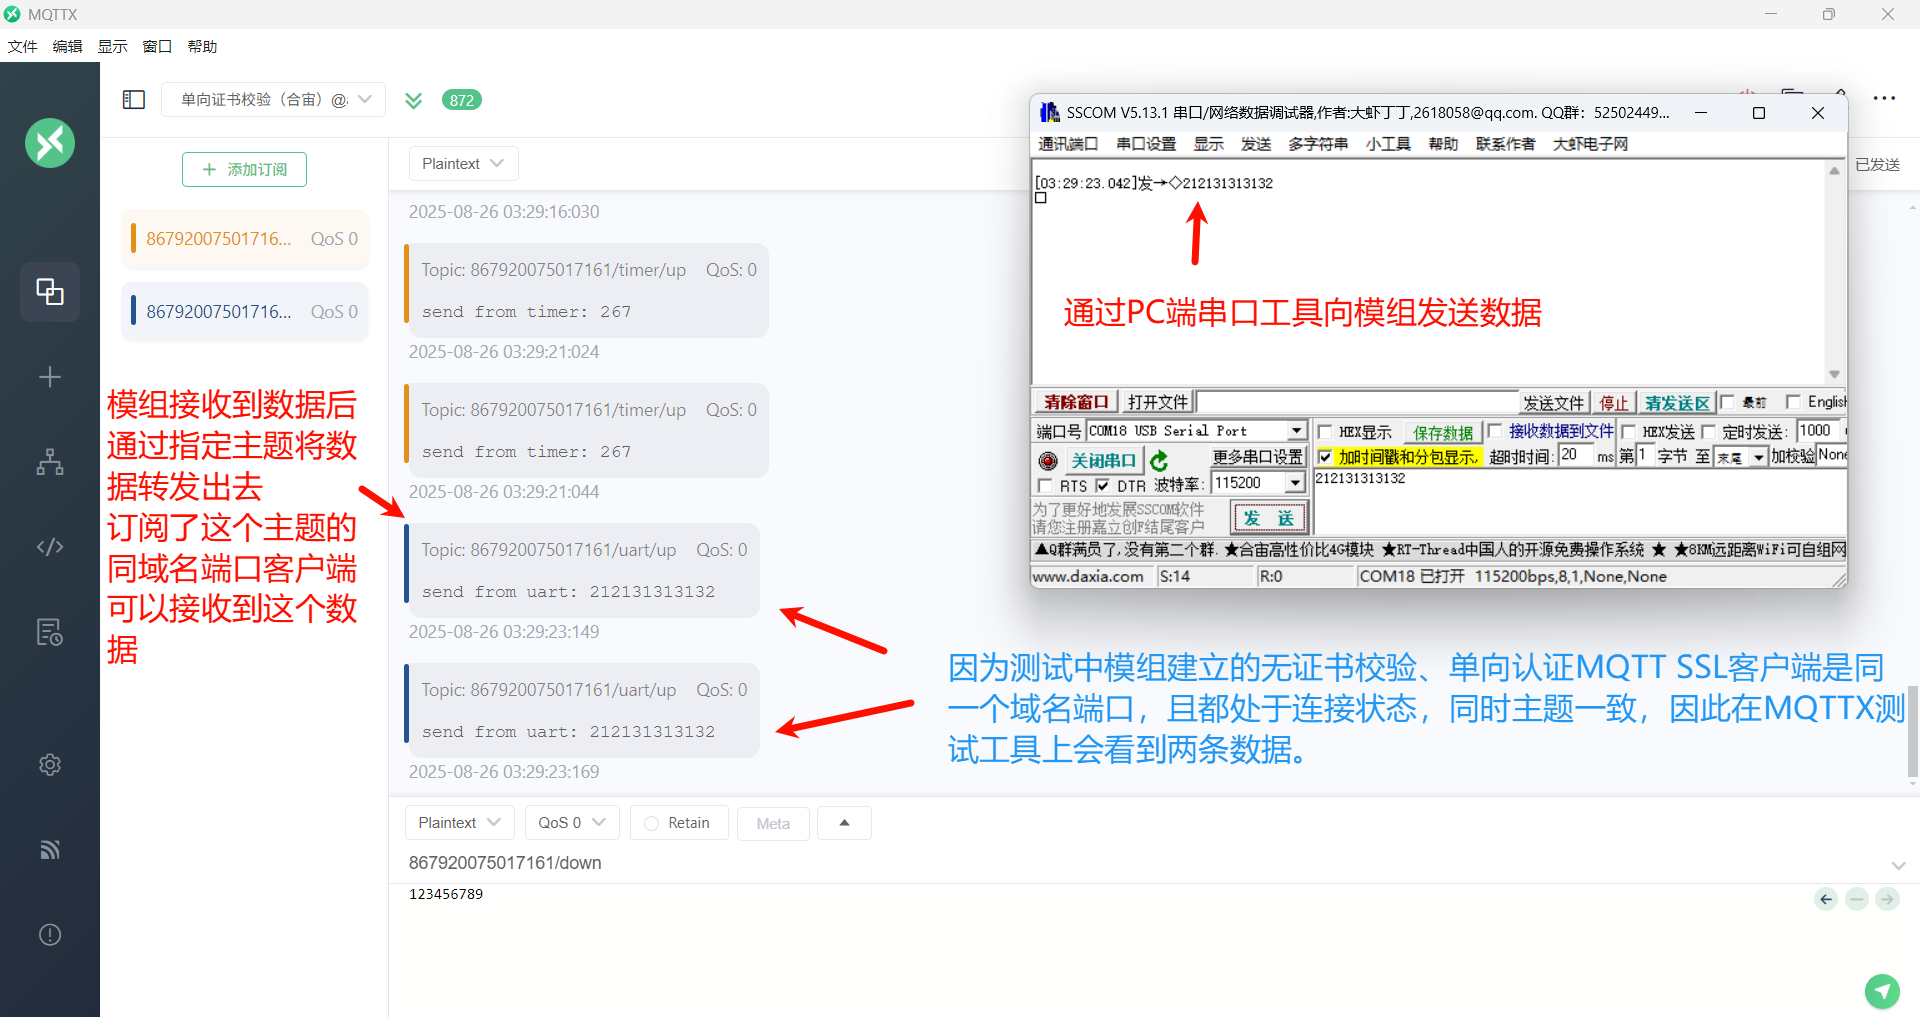Image resolution: width=1920 pixels, height=1017 pixels.
Task: Click the green double-chevron collapse icon
Action: [x=413, y=100]
